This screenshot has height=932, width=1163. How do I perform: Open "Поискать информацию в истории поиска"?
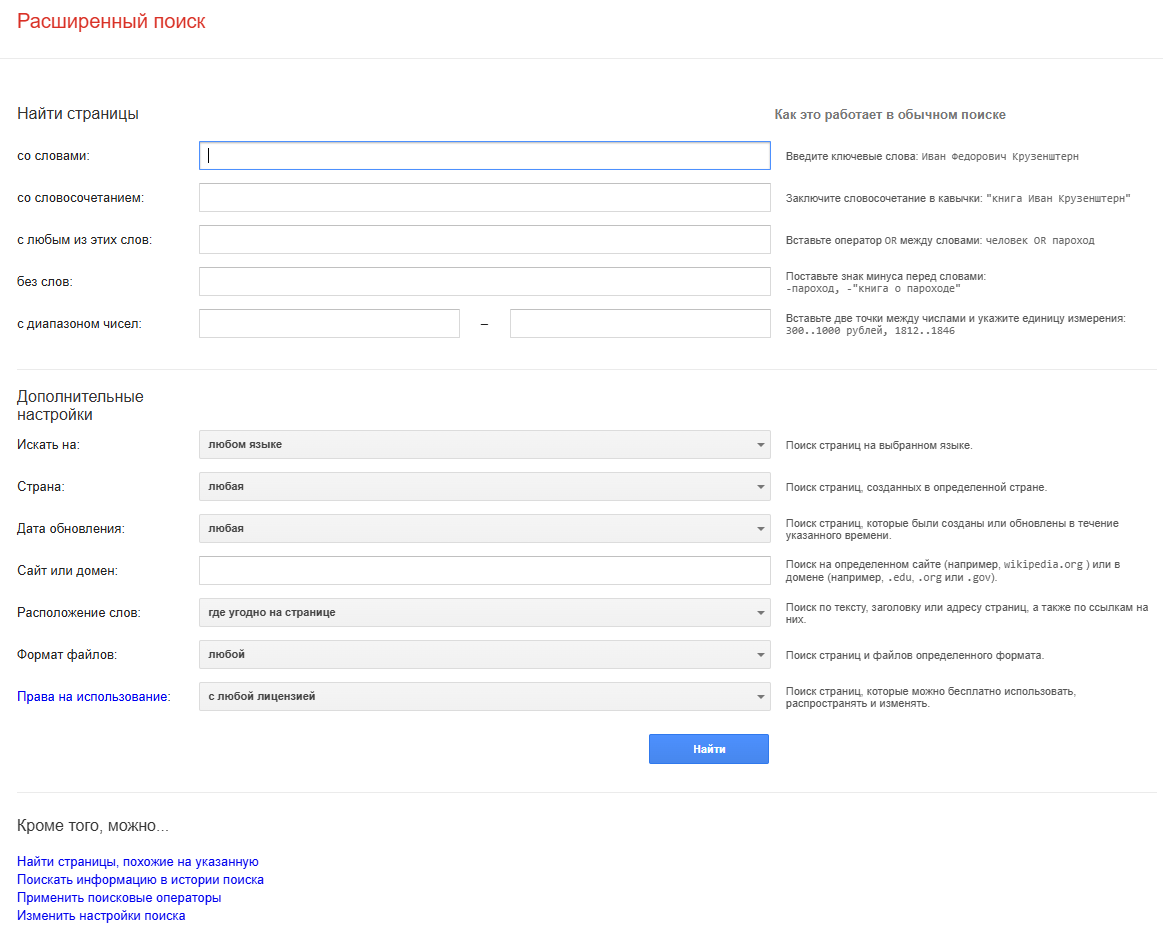(x=141, y=879)
